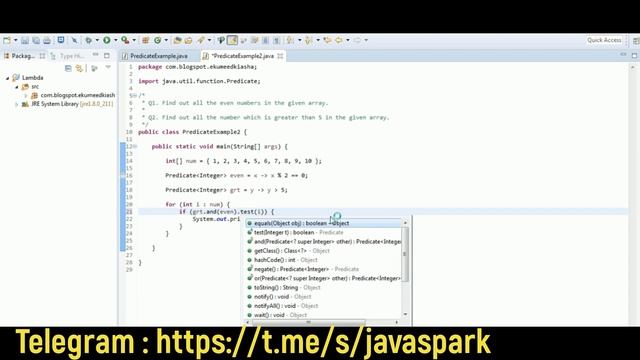Open the Back history dropdown arrow
Screen dimensions: 640x360
pyautogui.click(x=348, y=40)
